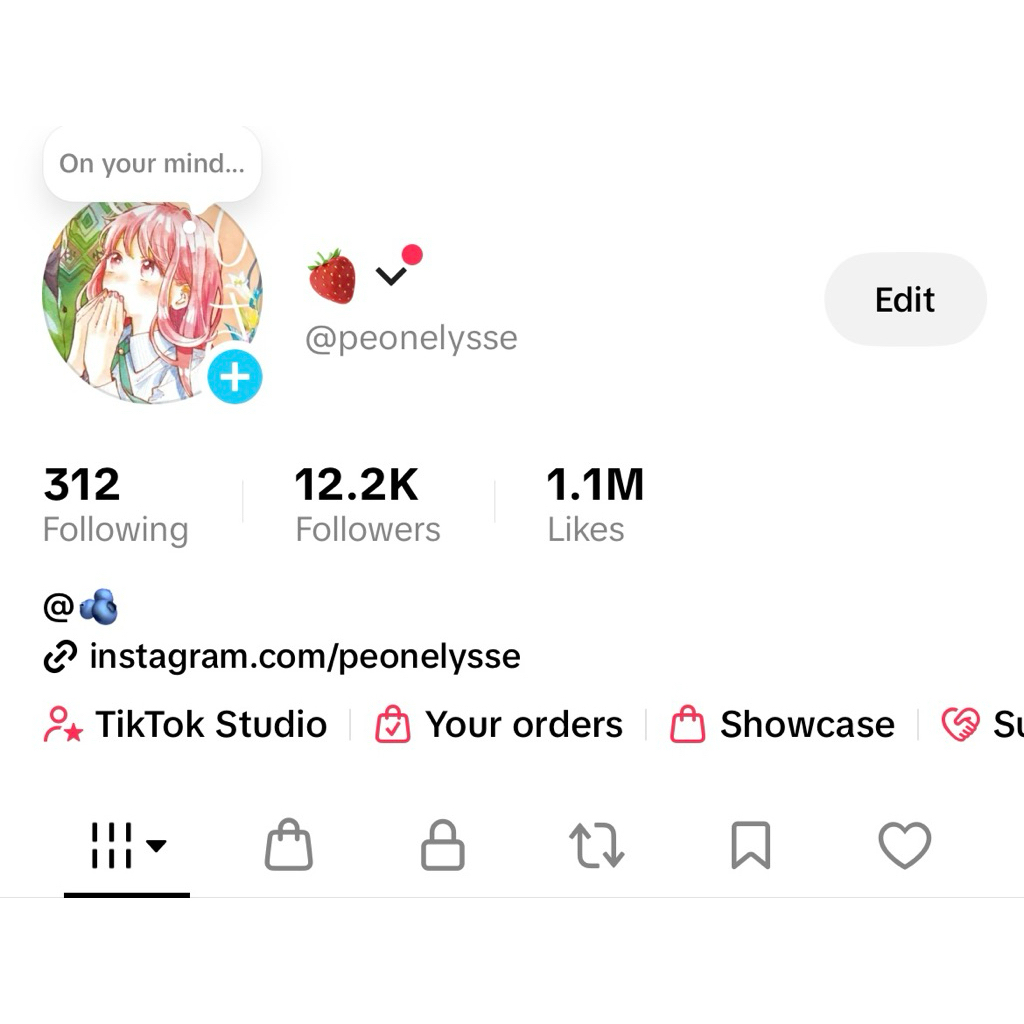Open the profile picture thumbnail
Screen dimensions: 1024x1024
(x=150, y=298)
